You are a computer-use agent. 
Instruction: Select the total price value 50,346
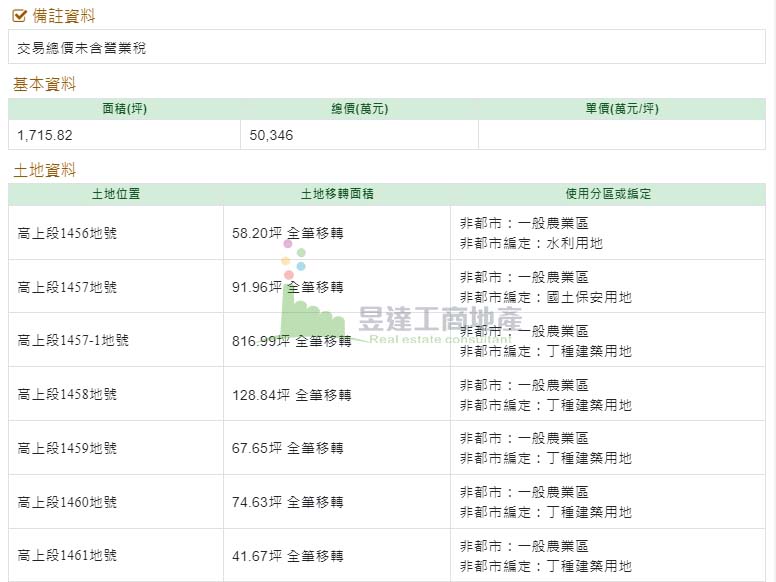[271, 135]
